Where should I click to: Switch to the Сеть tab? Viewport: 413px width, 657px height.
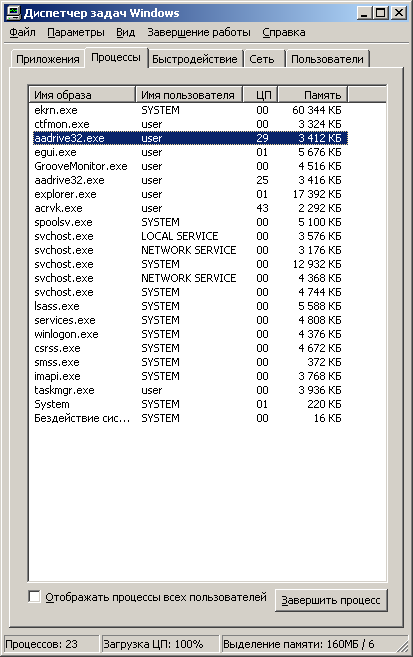pos(262,59)
